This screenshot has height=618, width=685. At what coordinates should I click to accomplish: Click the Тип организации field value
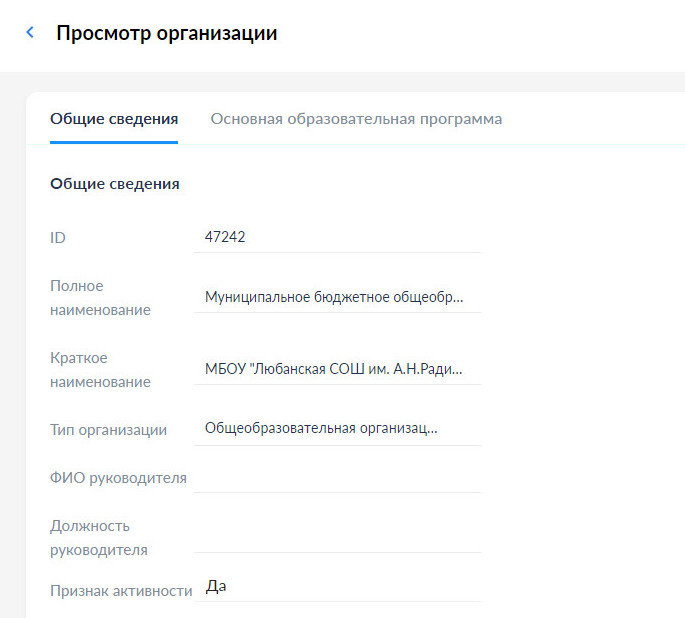pos(337,428)
